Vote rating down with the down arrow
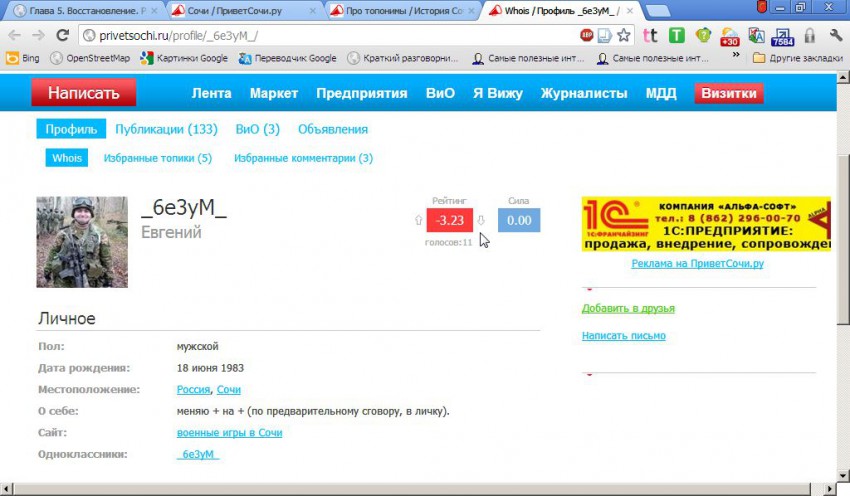The width and height of the screenshot is (850, 496). tap(481, 221)
